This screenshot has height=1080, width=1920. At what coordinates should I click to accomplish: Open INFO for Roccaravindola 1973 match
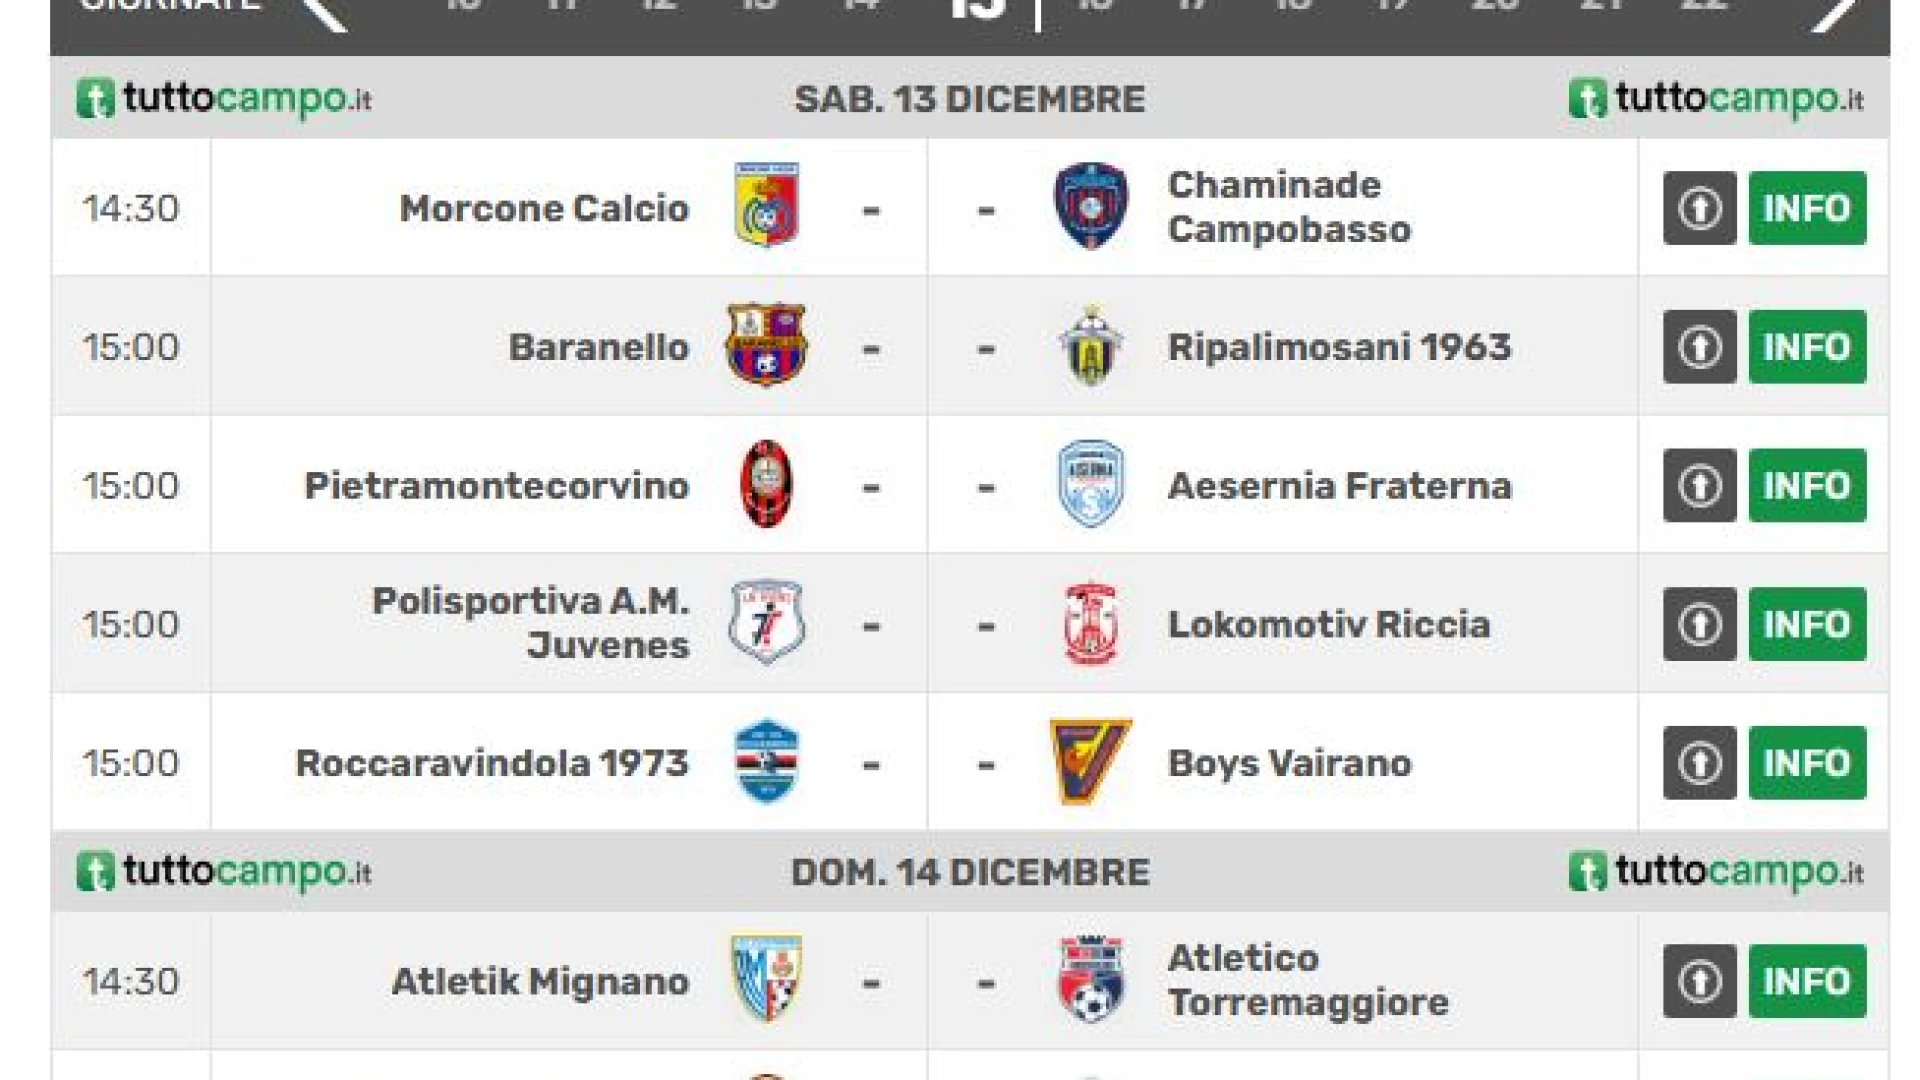pyautogui.click(x=1806, y=763)
